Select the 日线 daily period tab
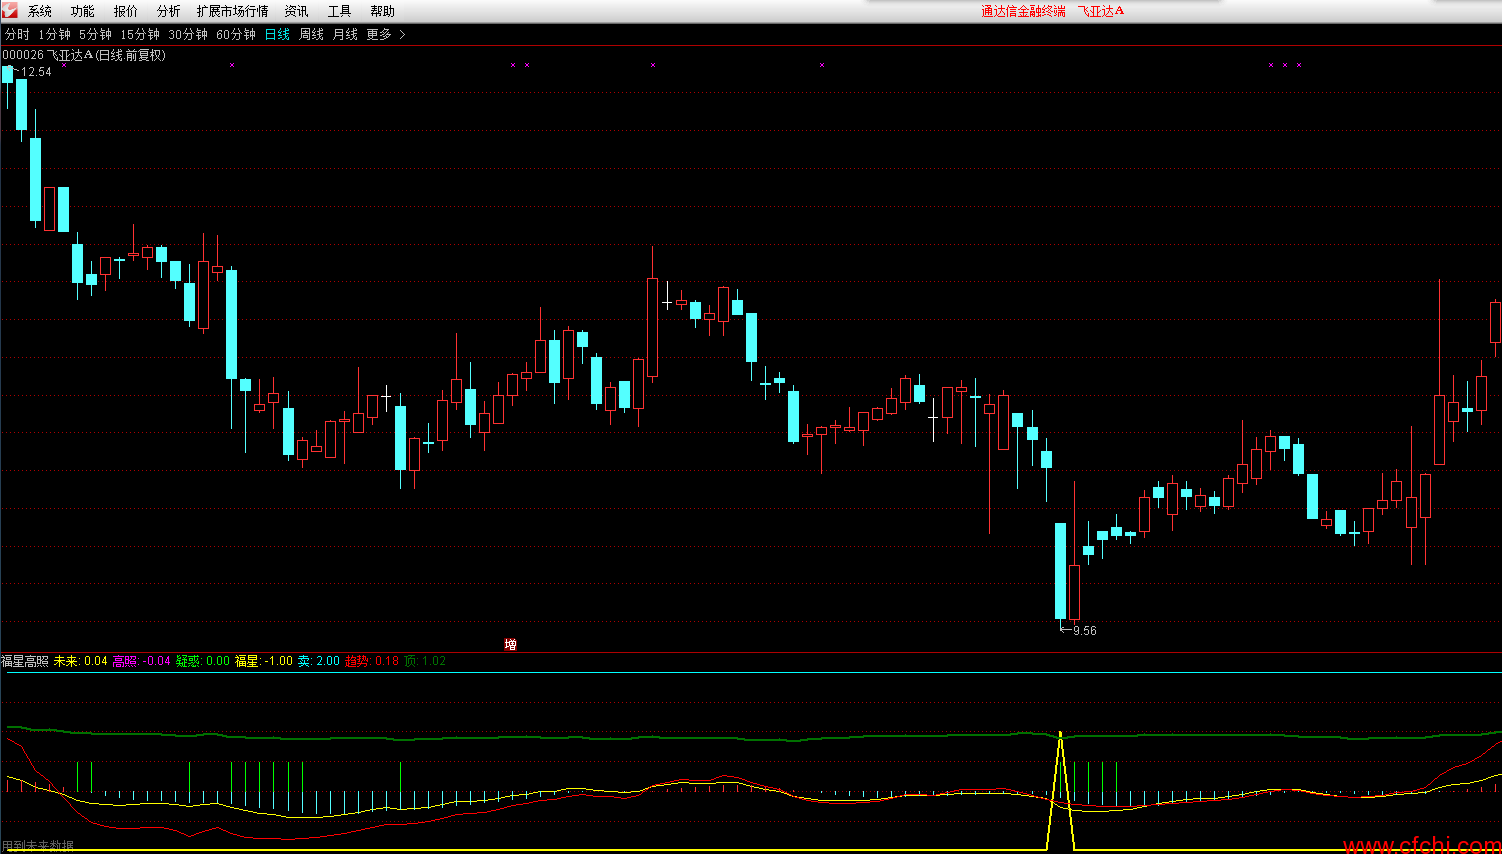The width and height of the screenshot is (1502, 854). pos(277,34)
